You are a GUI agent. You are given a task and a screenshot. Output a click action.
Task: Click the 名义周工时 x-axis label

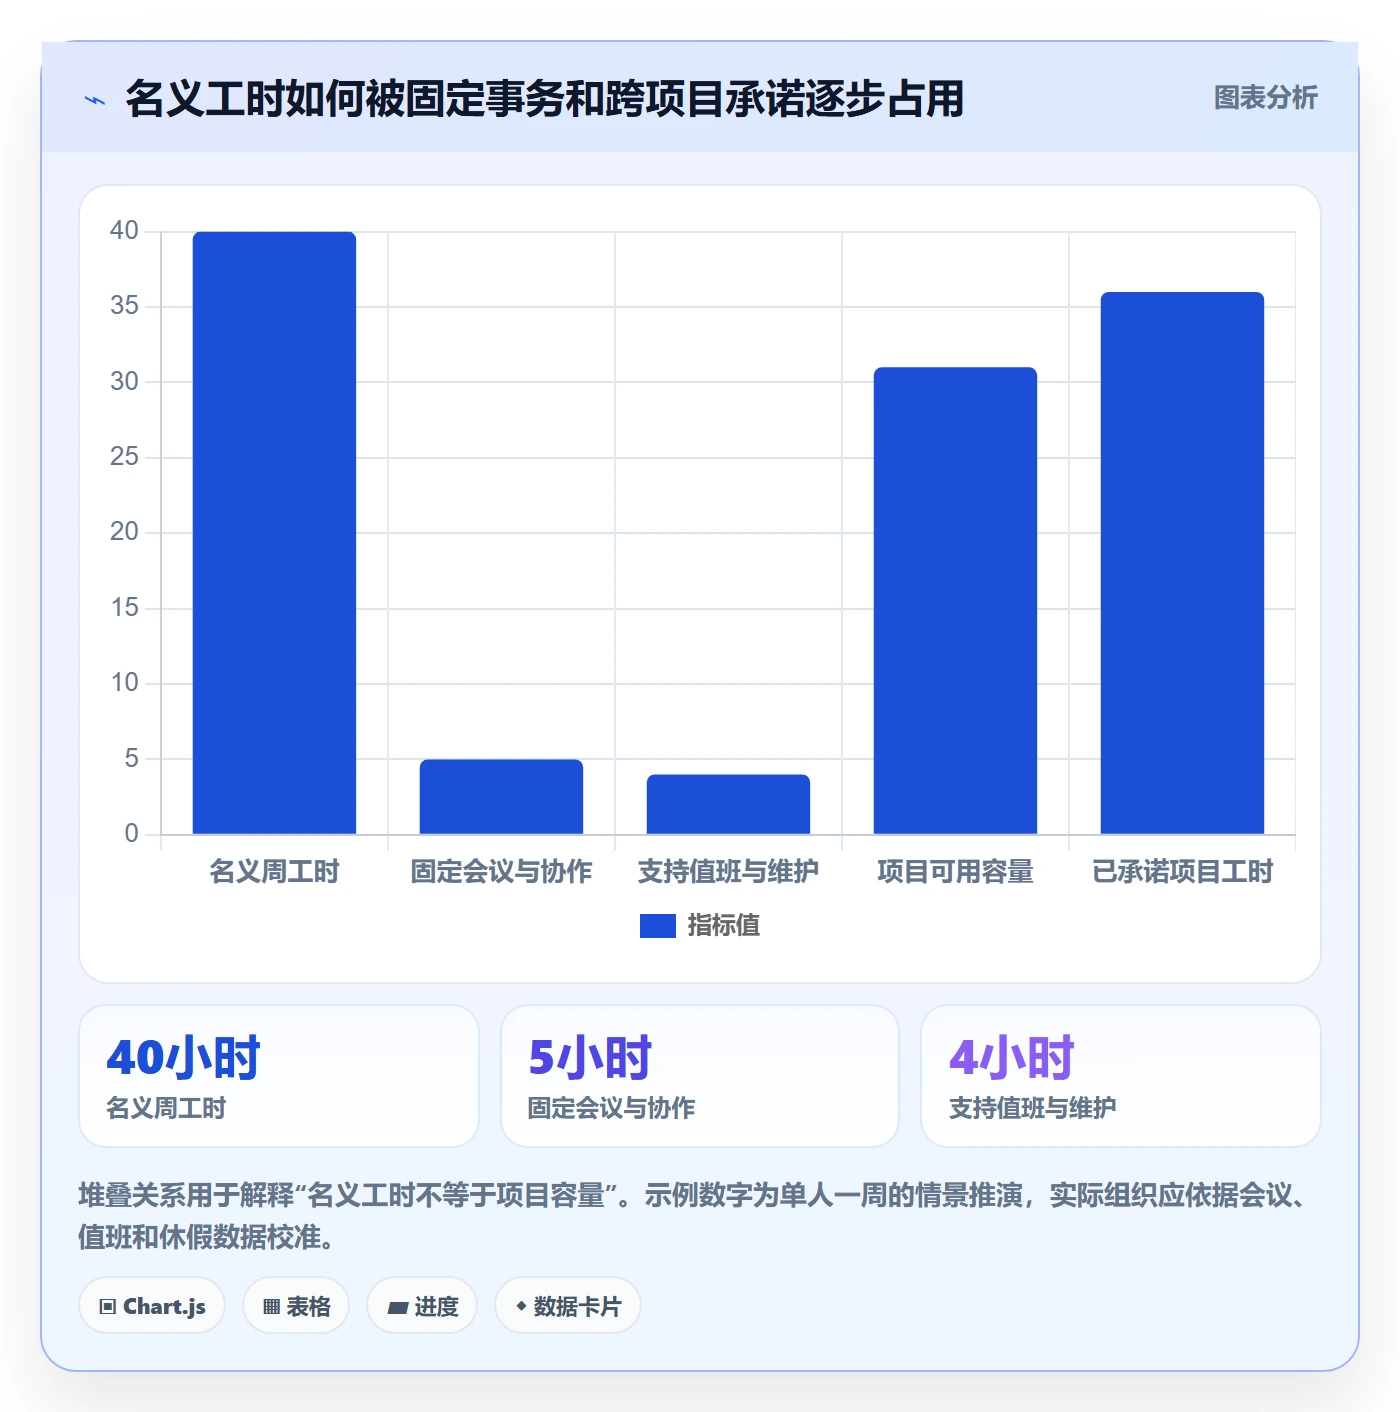tap(274, 872)
